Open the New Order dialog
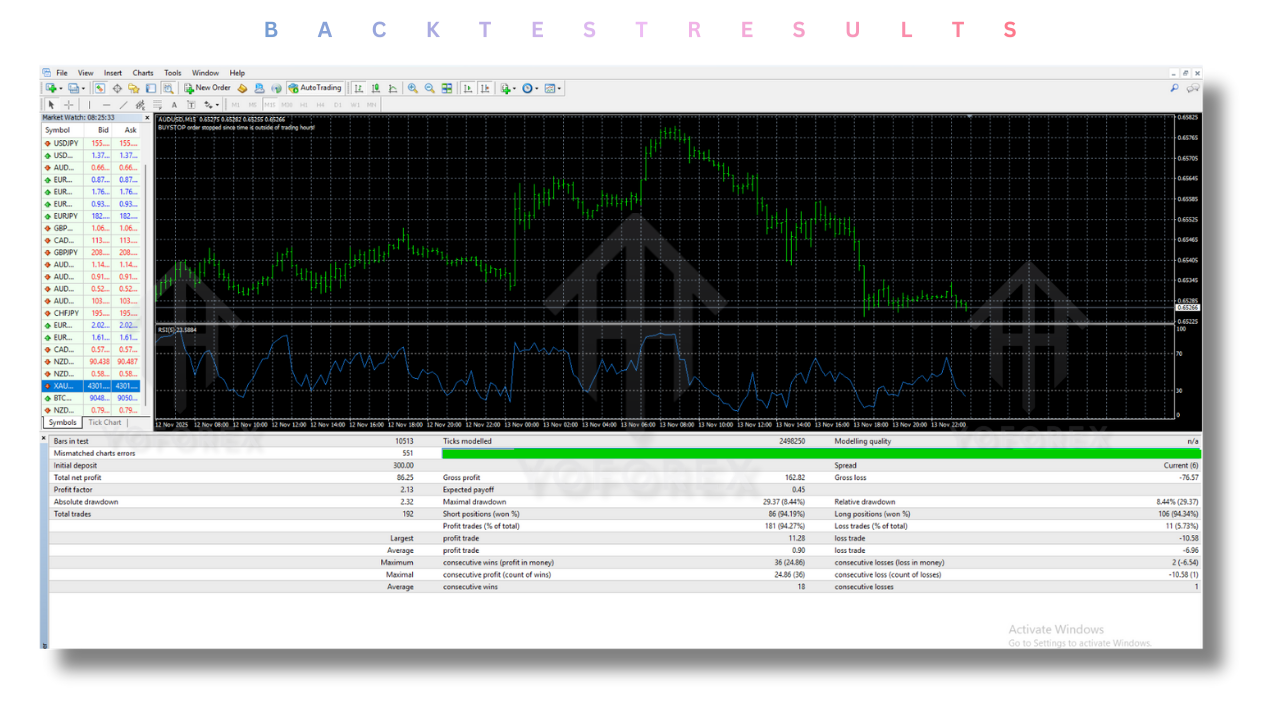1280x720 pixels. tap(210, 88)
